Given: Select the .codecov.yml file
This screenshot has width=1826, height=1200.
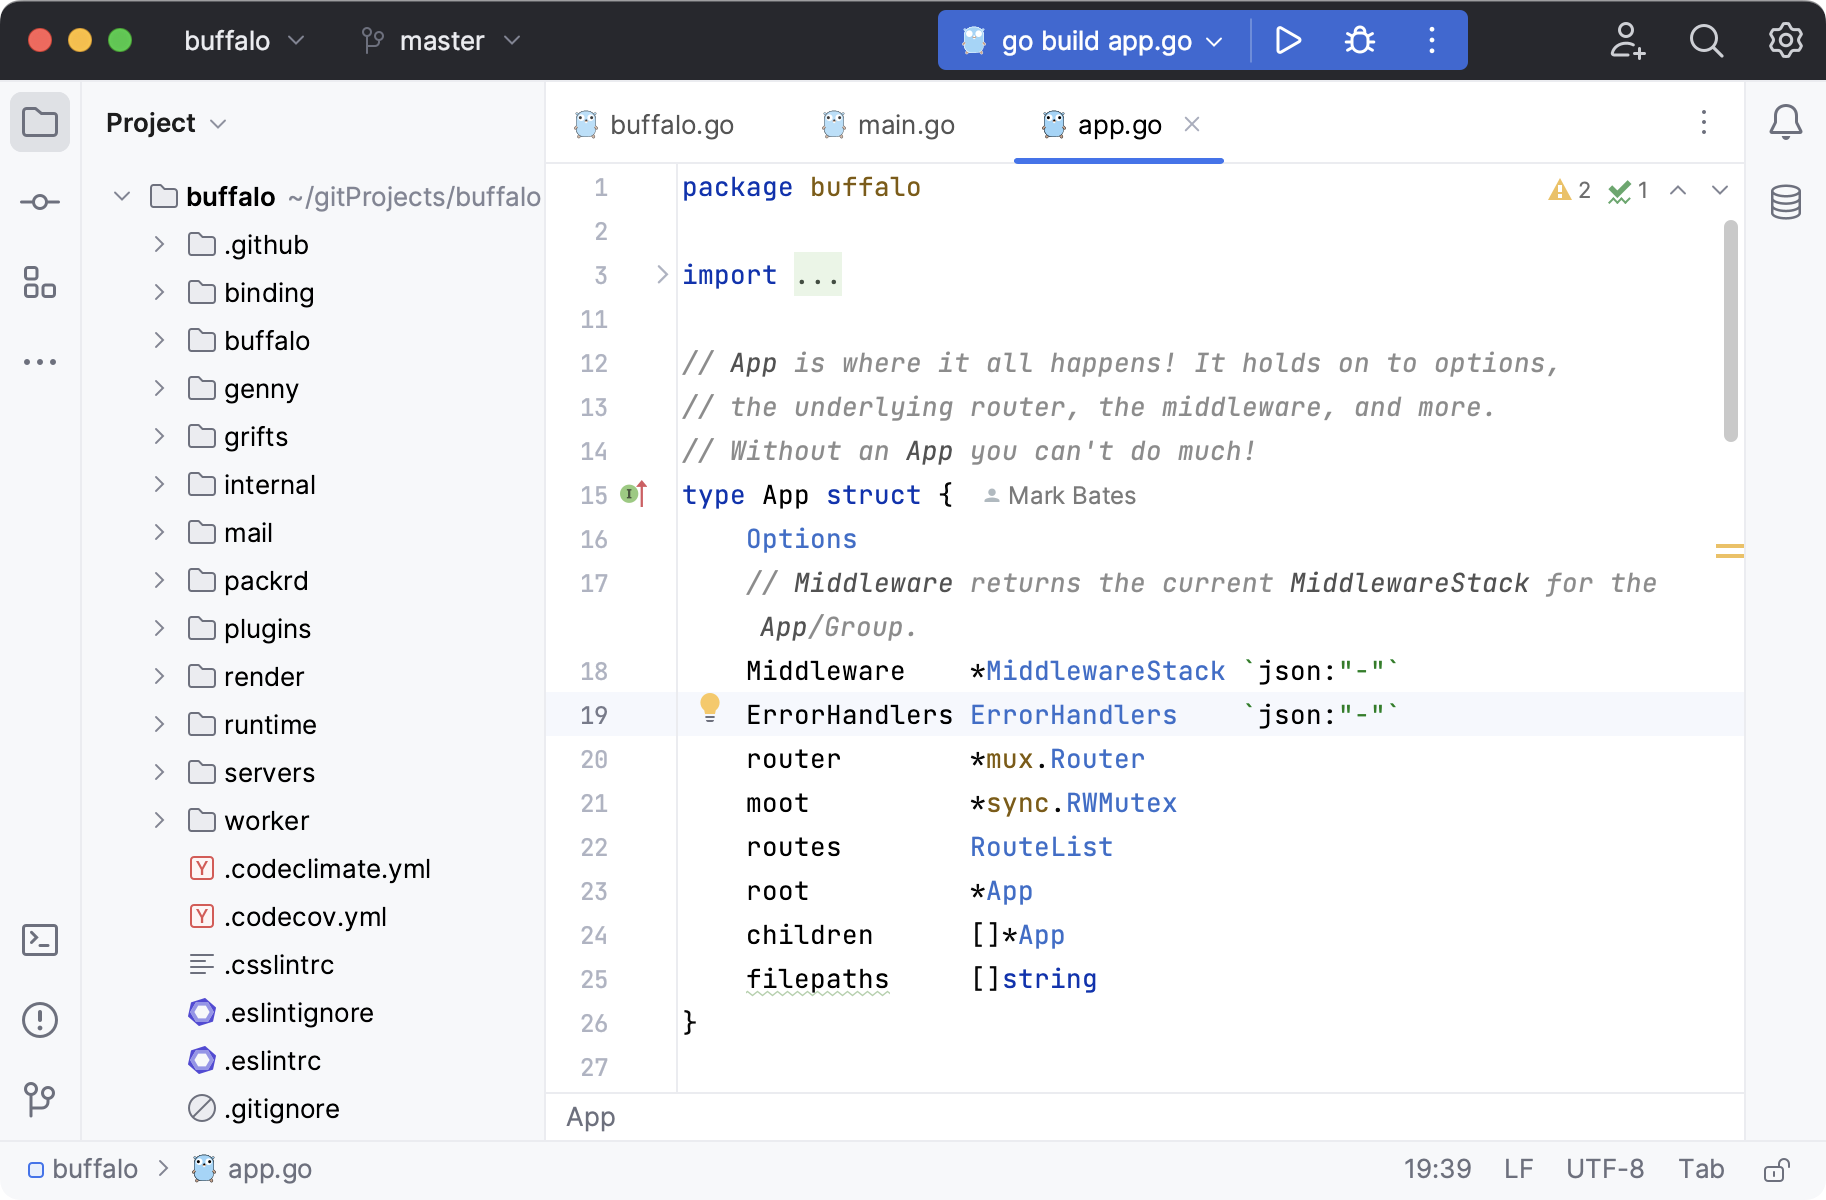Looking at the screenshot, I should coord(288,916).
